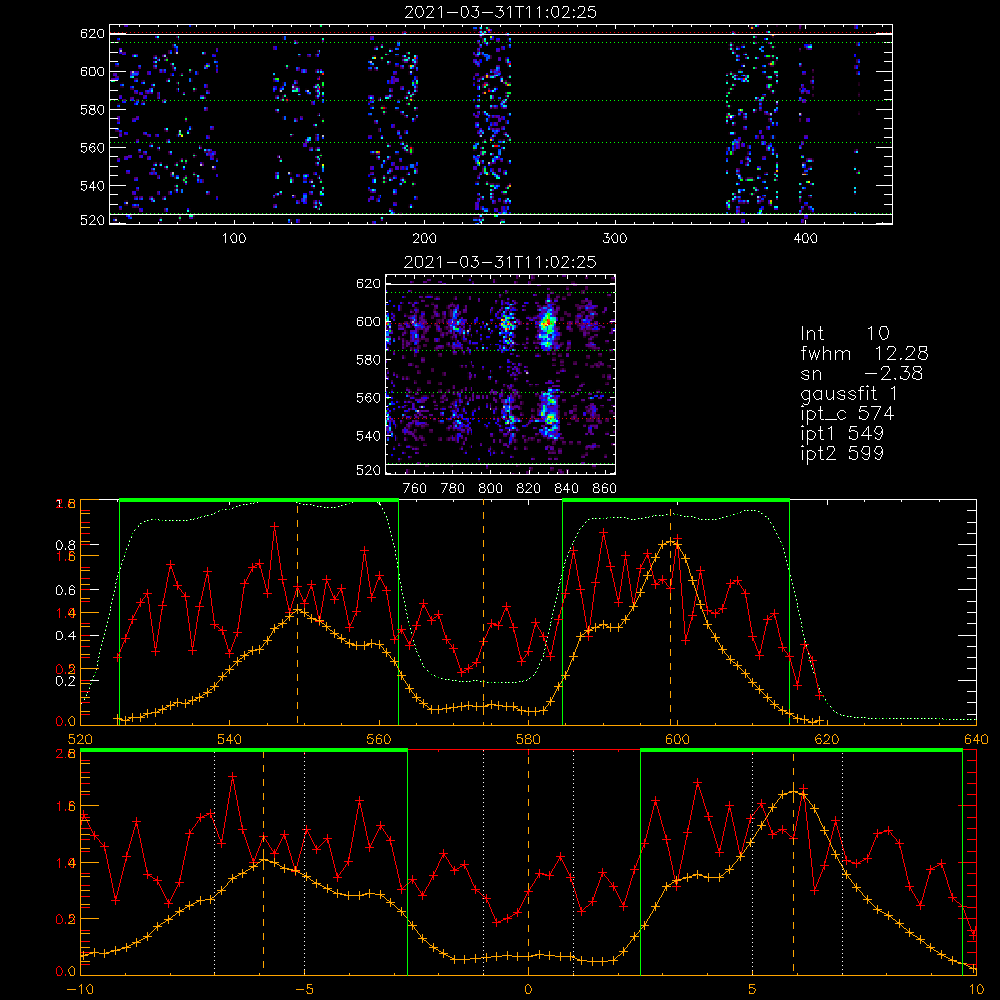The width and height of the screenshot is (1000, 1000).
Task: Click the '200' x-axis tick label
Action: 424,239
